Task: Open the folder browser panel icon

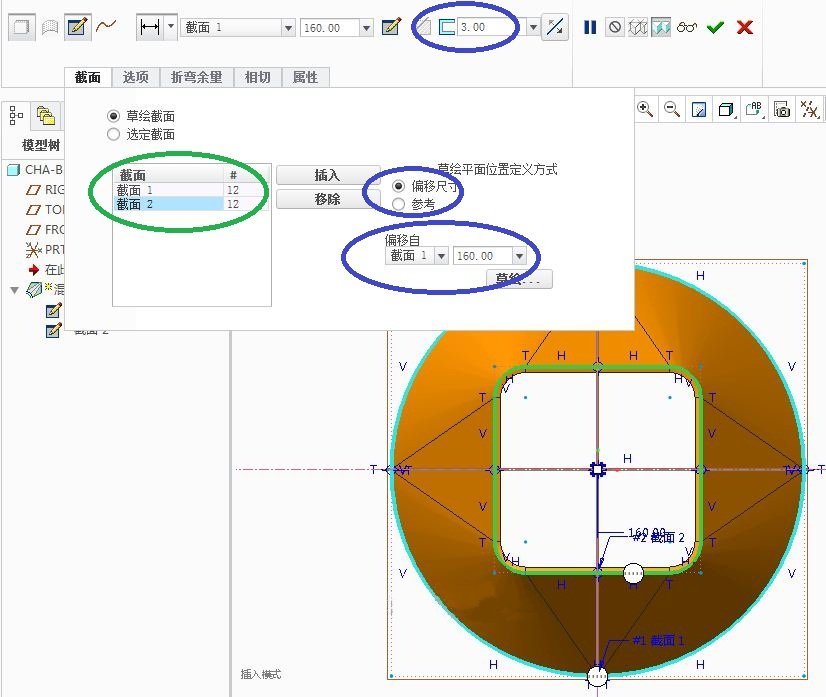Action: click(x=46, y=115)
